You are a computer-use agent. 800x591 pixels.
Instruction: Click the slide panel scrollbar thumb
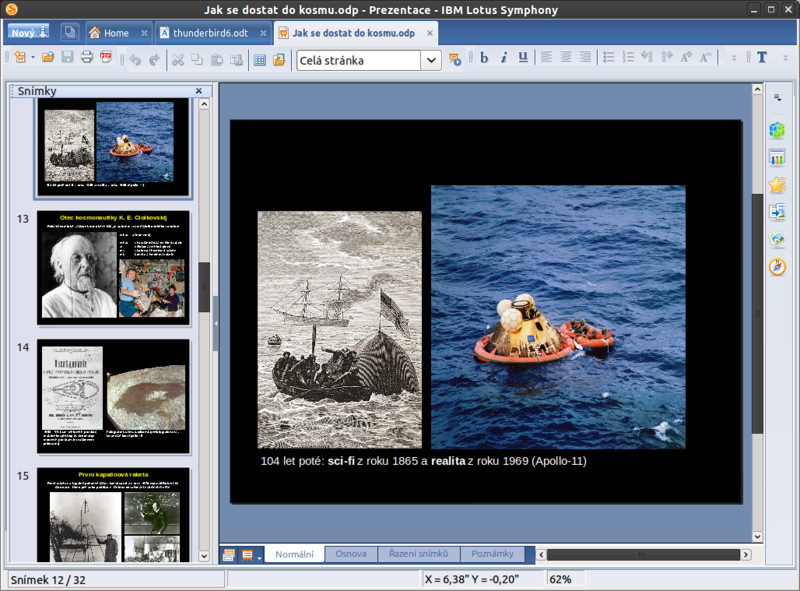coord(204,287)
